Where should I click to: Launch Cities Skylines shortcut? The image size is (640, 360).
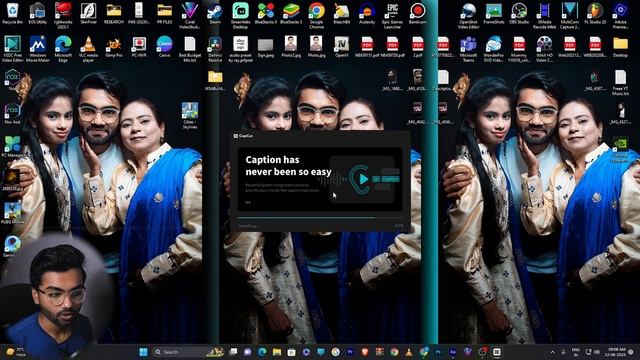click(190, 115)
